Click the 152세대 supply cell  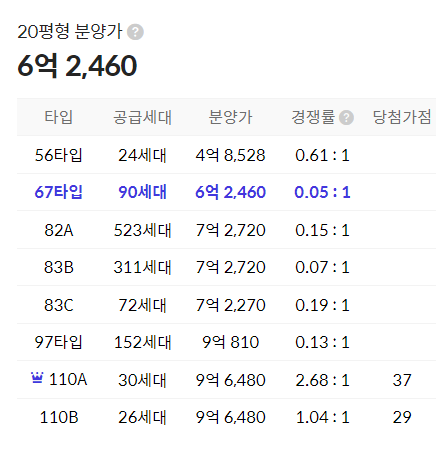tap(142, 342)
